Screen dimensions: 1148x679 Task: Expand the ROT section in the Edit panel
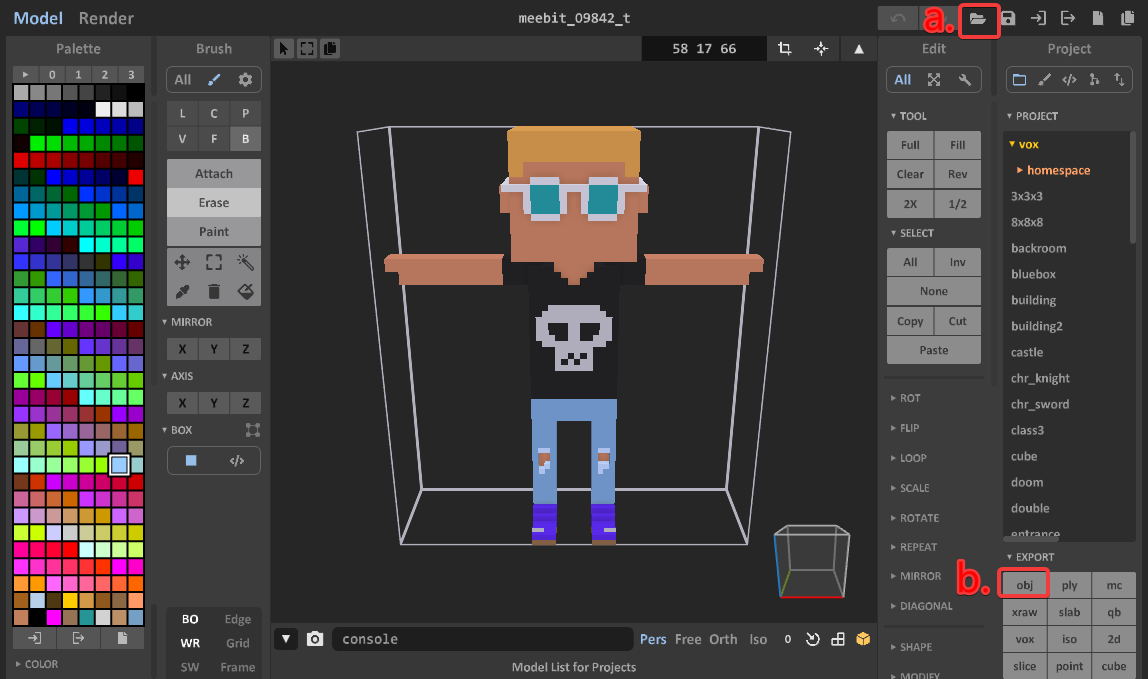tap(909, 398)
